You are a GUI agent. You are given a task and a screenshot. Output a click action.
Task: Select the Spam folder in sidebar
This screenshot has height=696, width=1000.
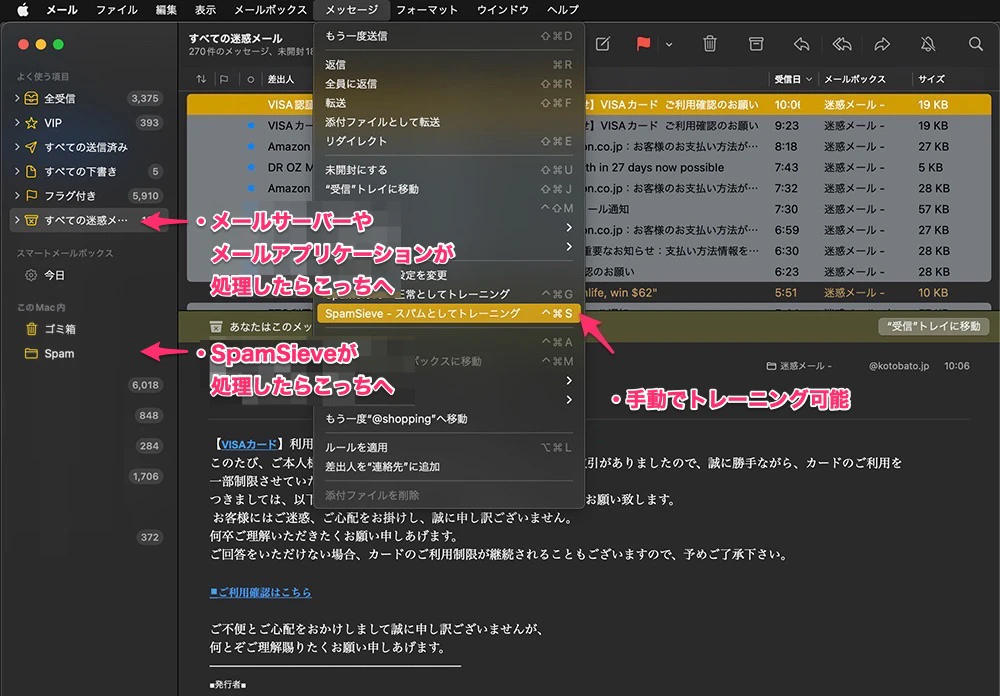tap(59, 353)
